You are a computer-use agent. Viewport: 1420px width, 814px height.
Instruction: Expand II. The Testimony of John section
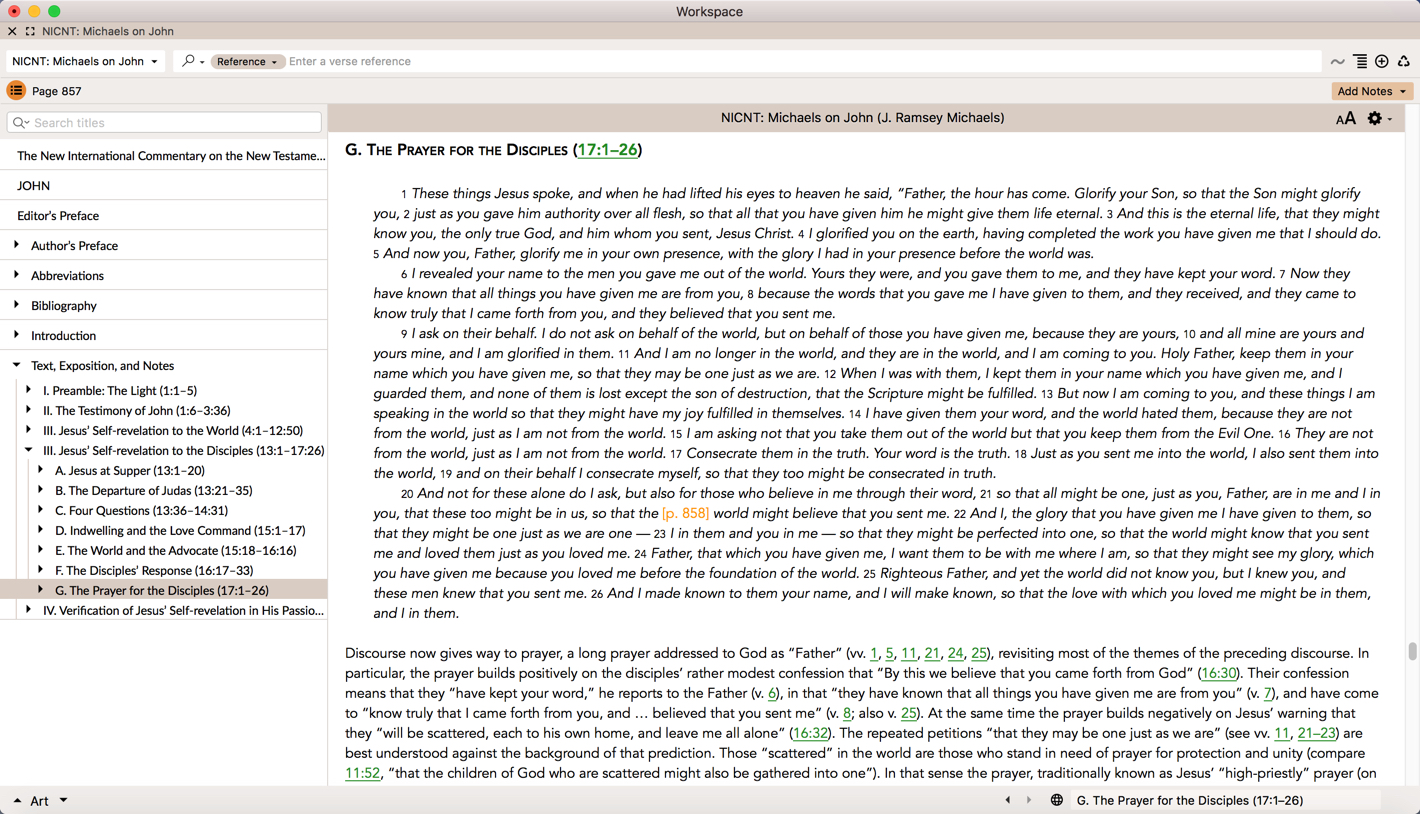[x=28, y=410]
